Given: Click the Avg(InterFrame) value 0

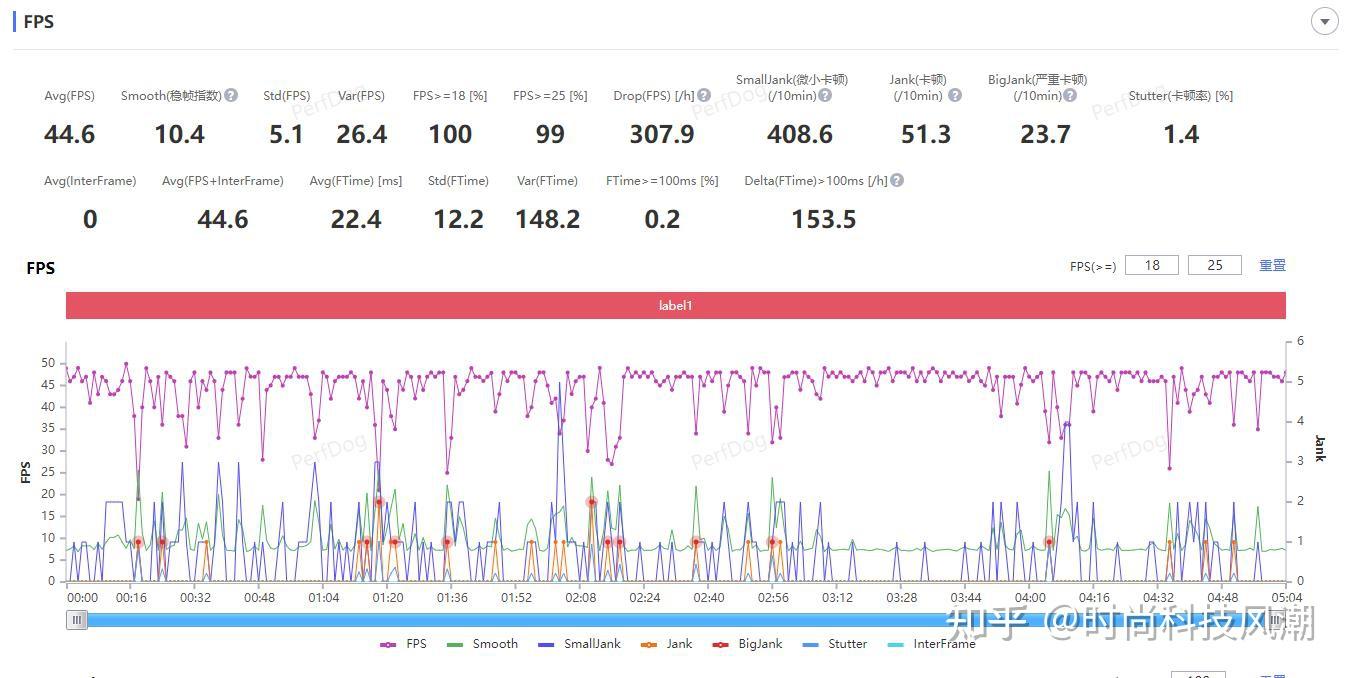Looking at the screenshot, I should 90,219.
